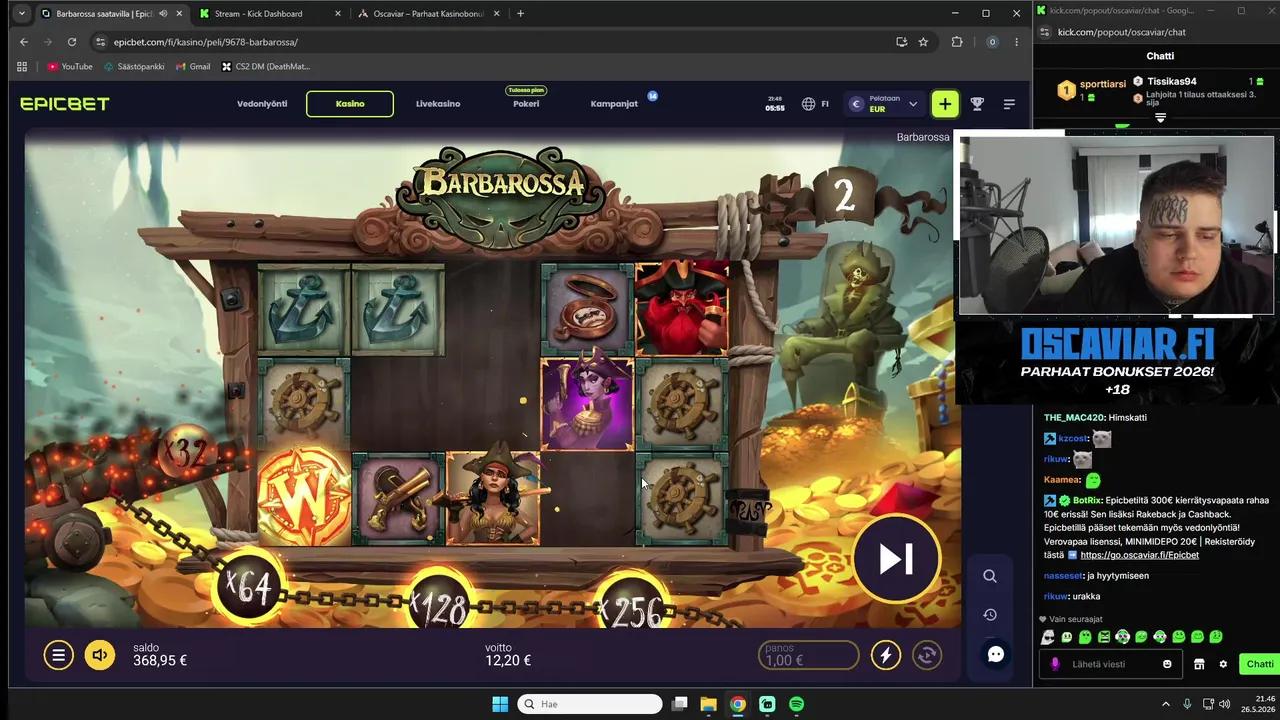This screenshot has height=720, width=1280.
Task: Open autoplay spin settings
Action: coord(927,655)
